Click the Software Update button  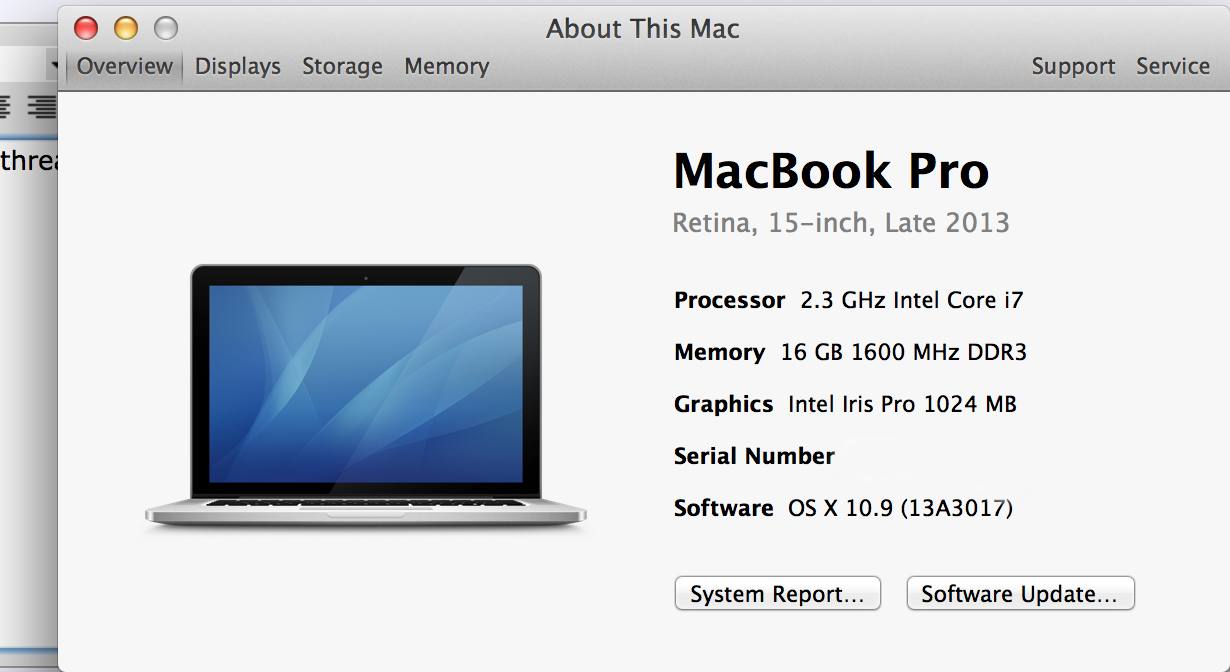tap(1020, 593)
